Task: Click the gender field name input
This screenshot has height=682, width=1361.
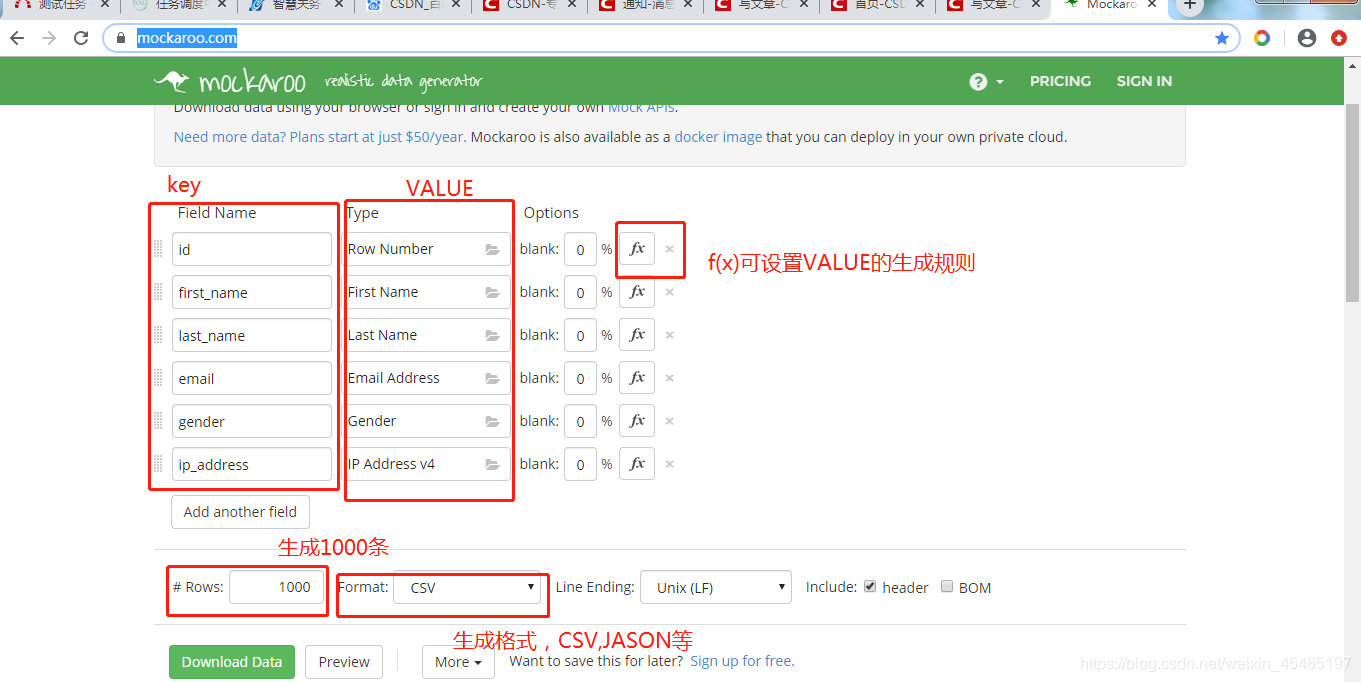Action: coord(251,421)
